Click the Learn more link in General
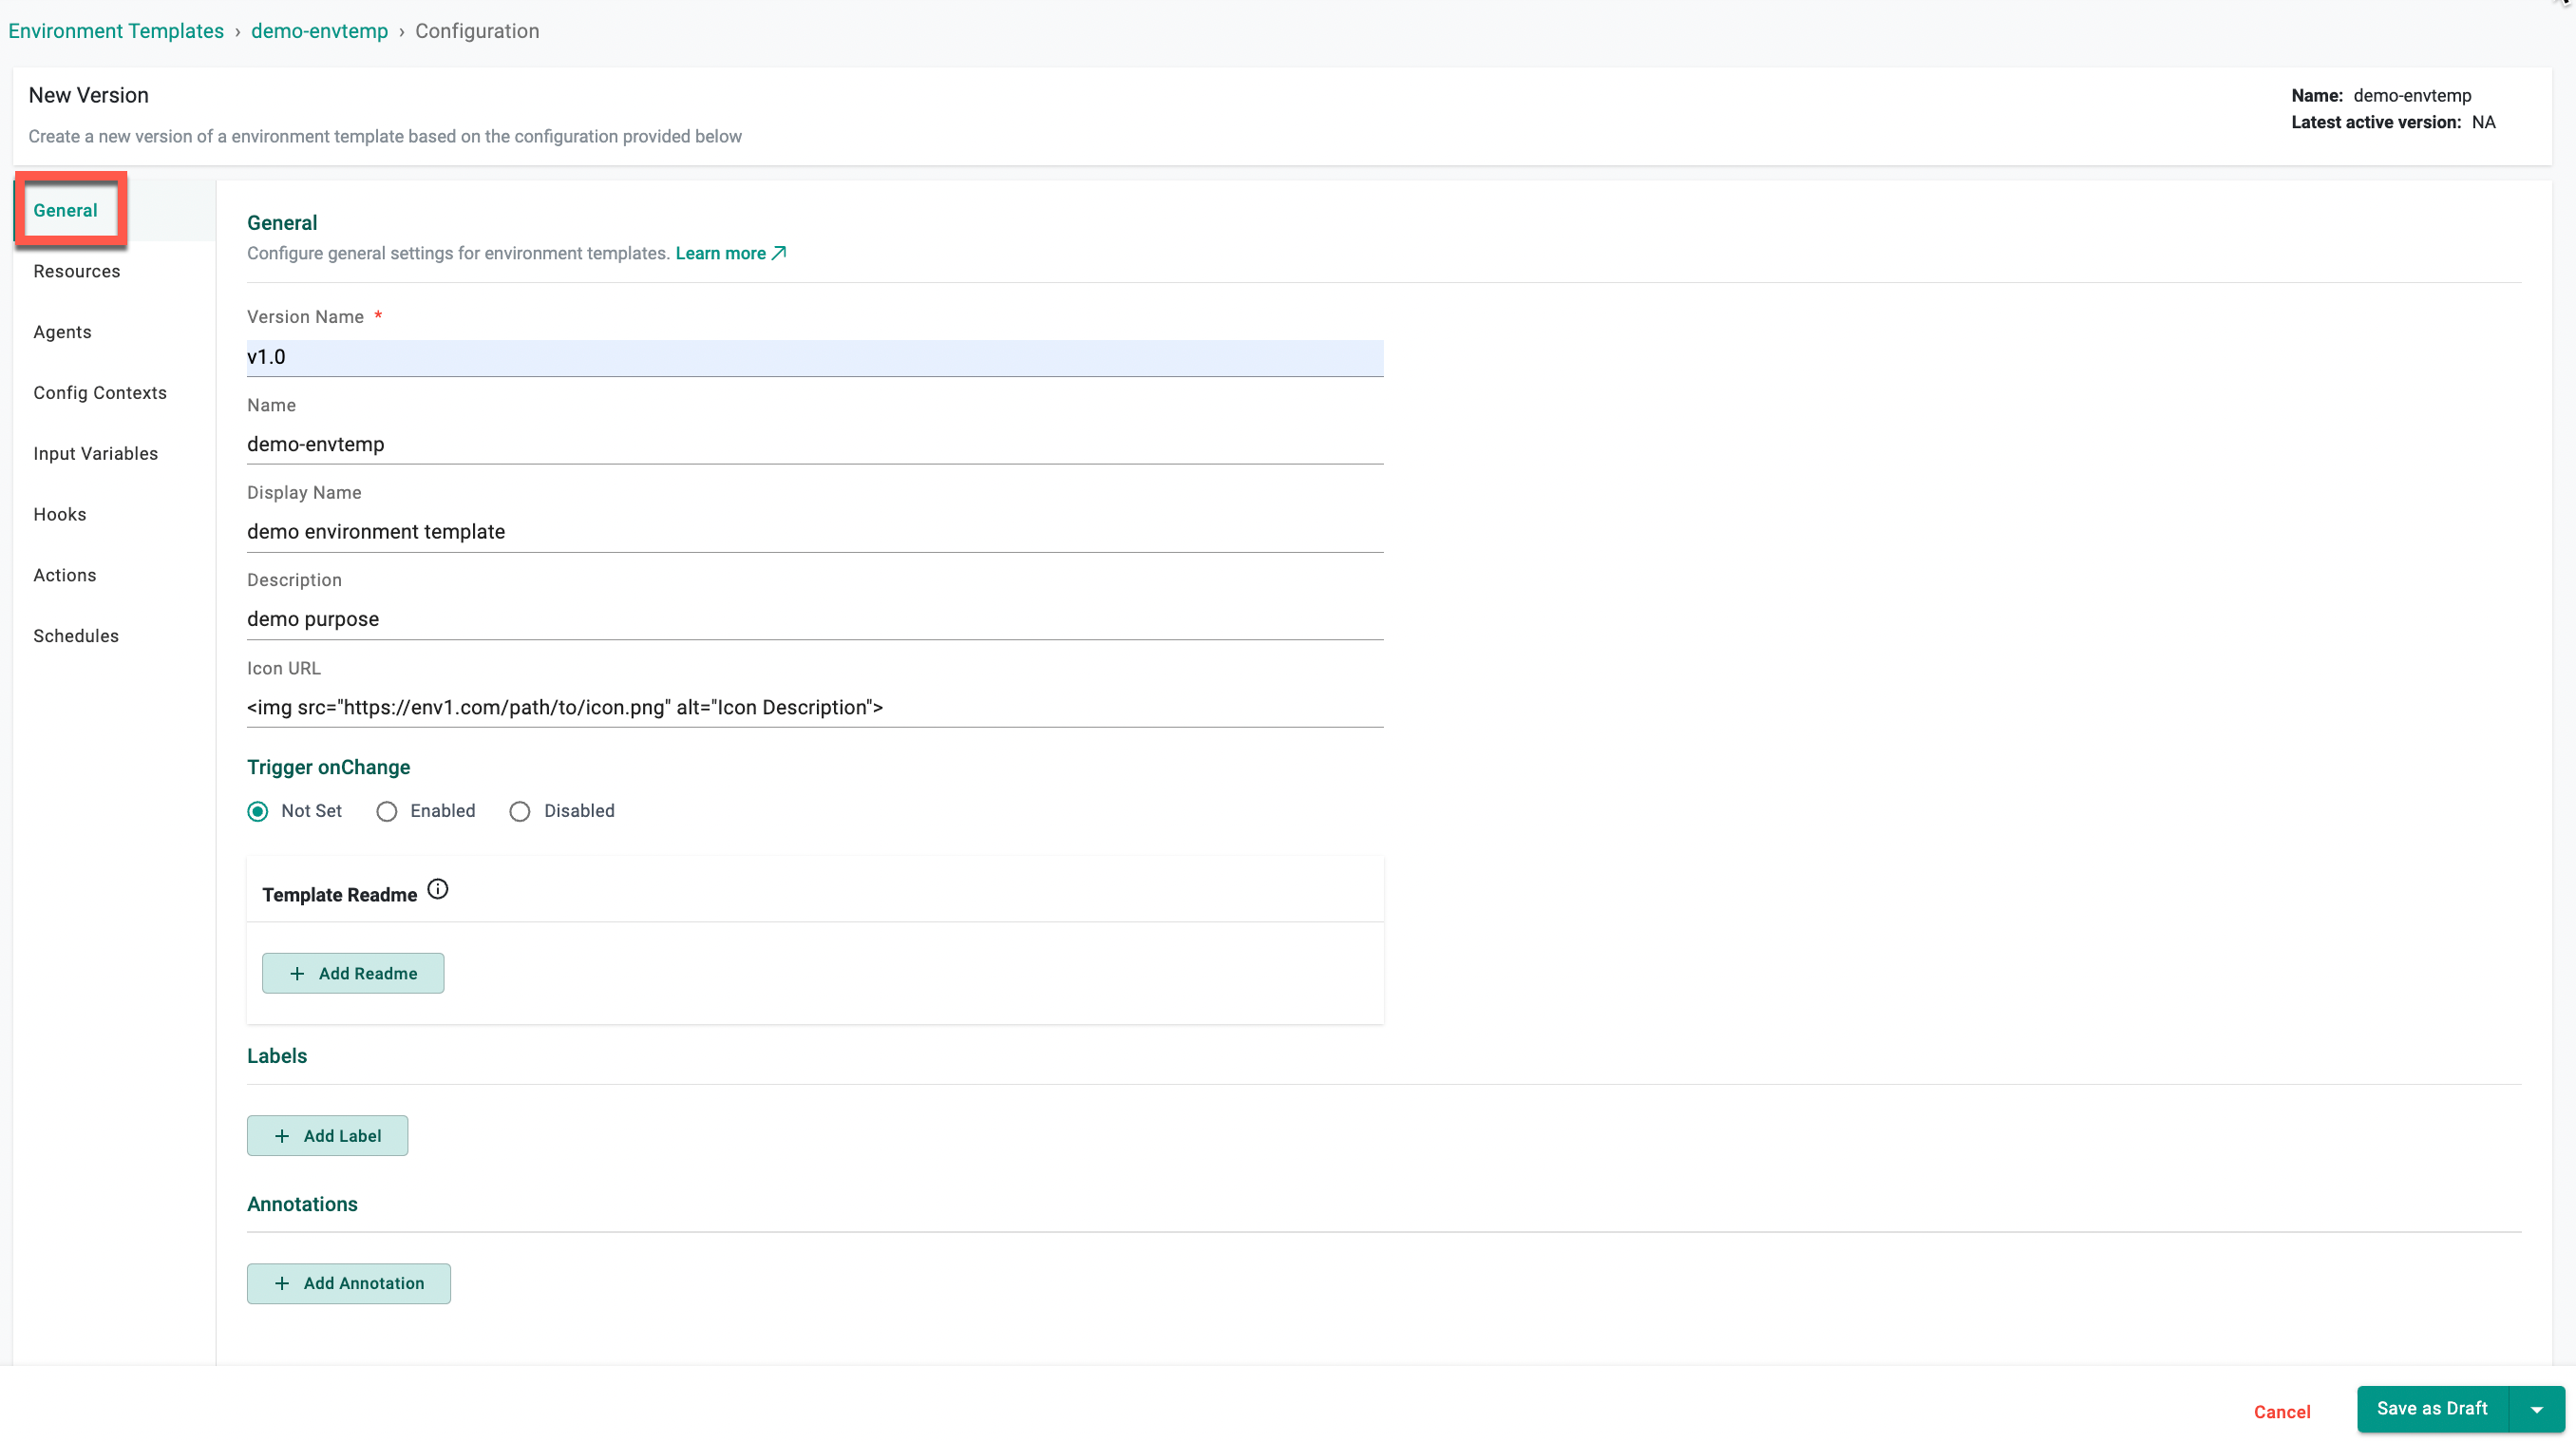Viewport: 2576px width, 1442px height. pos(730,253)
